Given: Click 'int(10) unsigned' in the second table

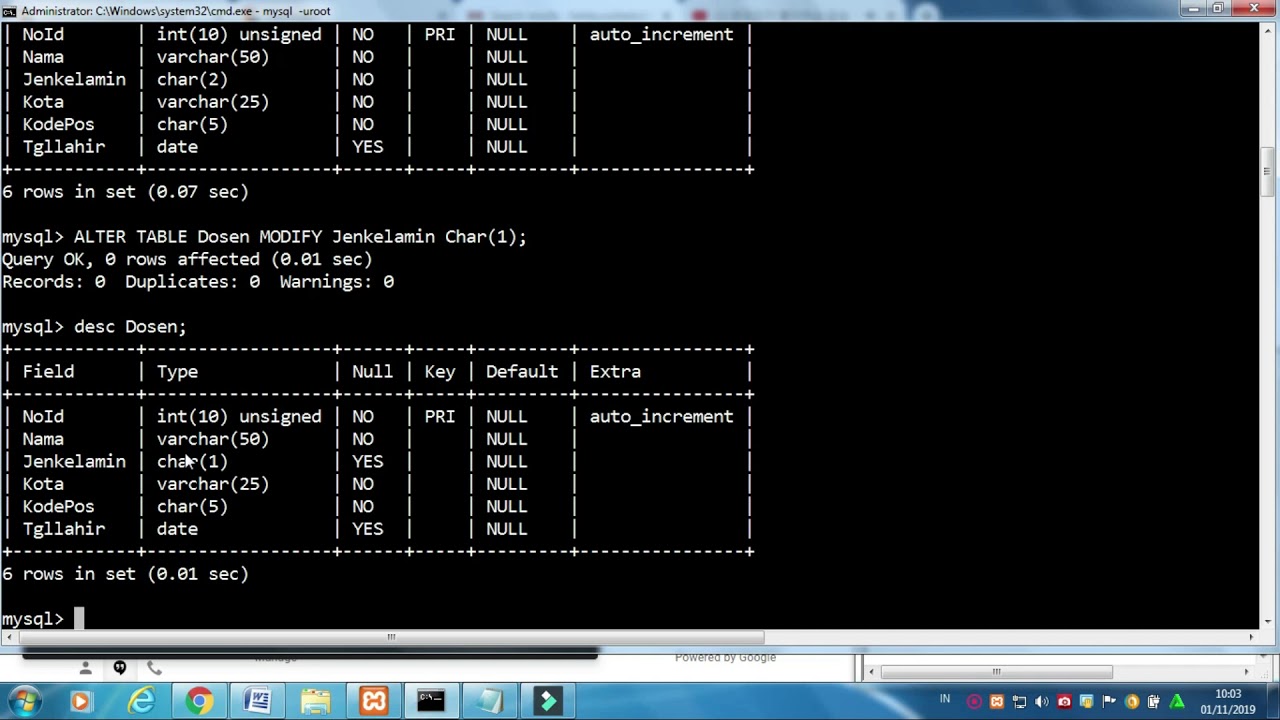Looking at the screenshot, I should coord(239,417).
